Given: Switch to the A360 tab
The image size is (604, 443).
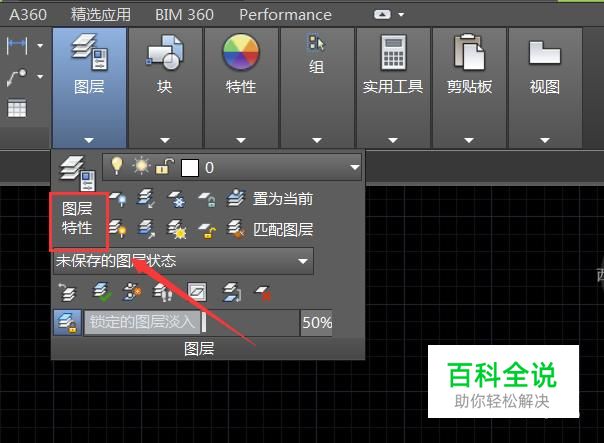Looking at the screenshot, I should click(28, 15).
